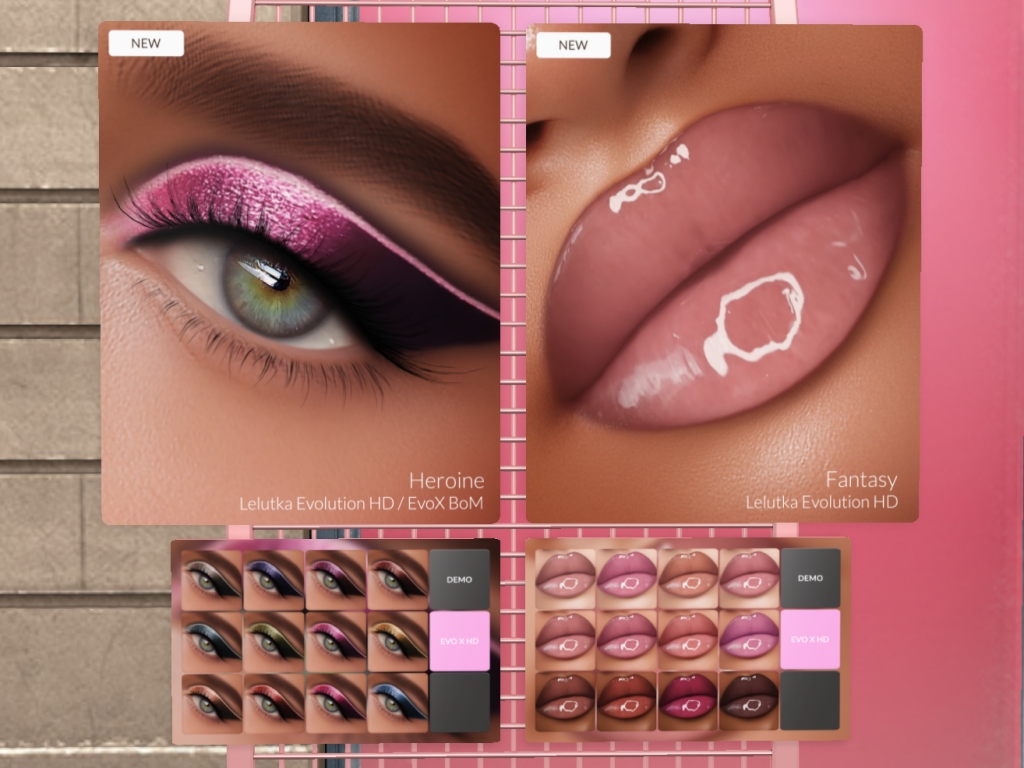The height and width of the screenshot is (768, 1024).
Task: Click DEMO button on Fantasy lips panel
Action: click(x=810, y=578)
